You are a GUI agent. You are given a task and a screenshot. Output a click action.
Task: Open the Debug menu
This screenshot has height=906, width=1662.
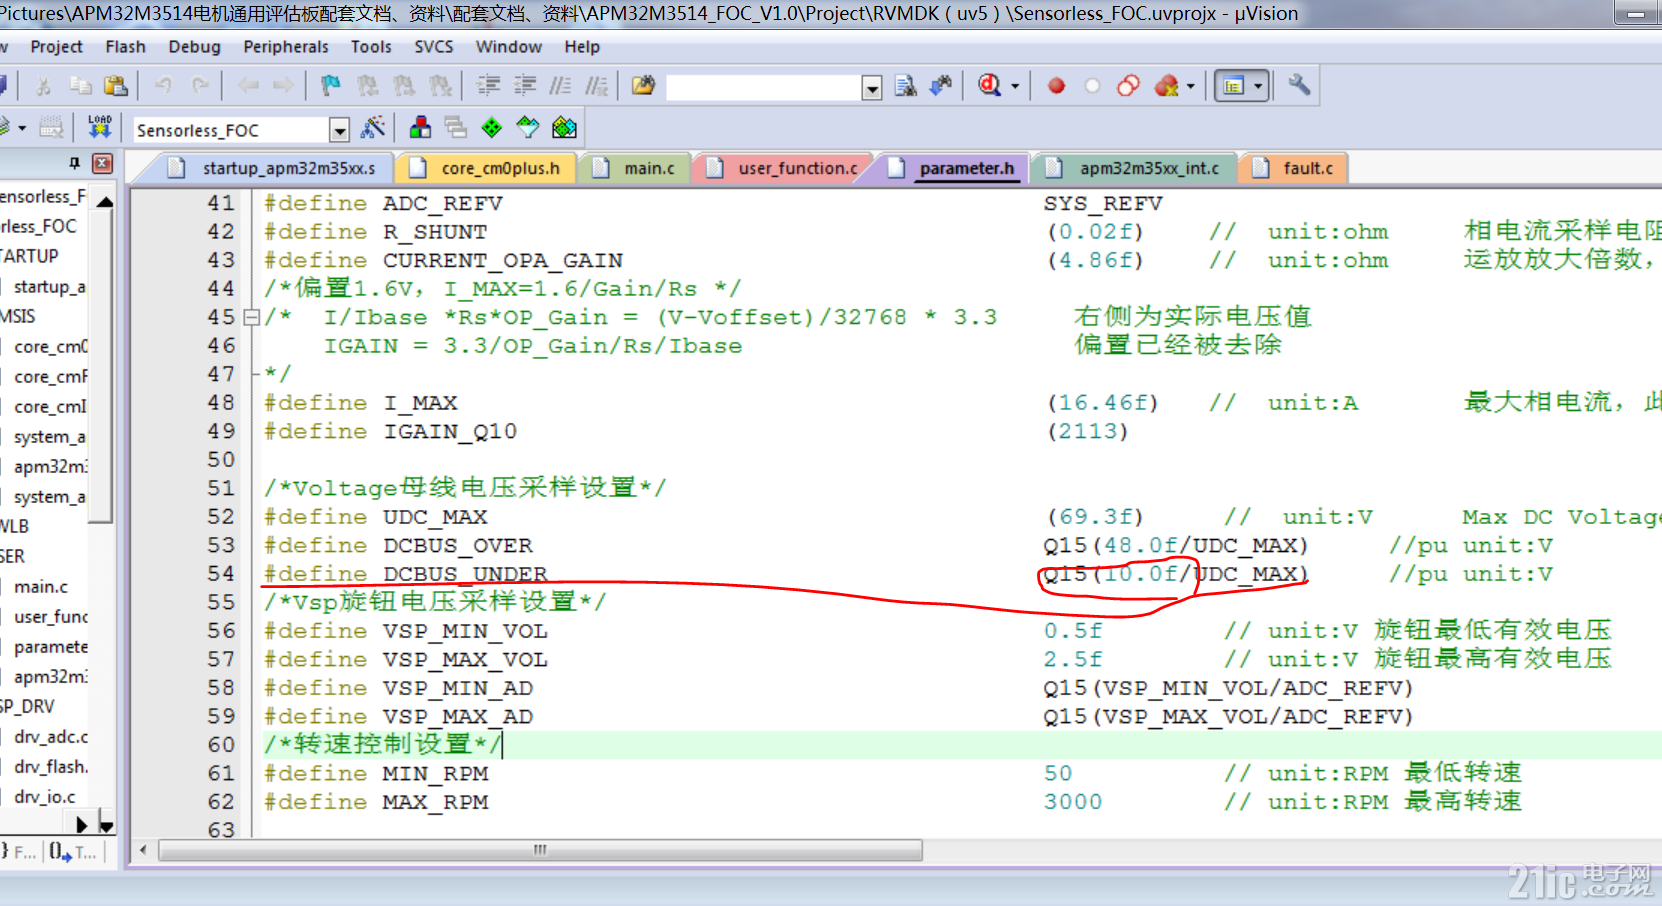tap(194, 47)
